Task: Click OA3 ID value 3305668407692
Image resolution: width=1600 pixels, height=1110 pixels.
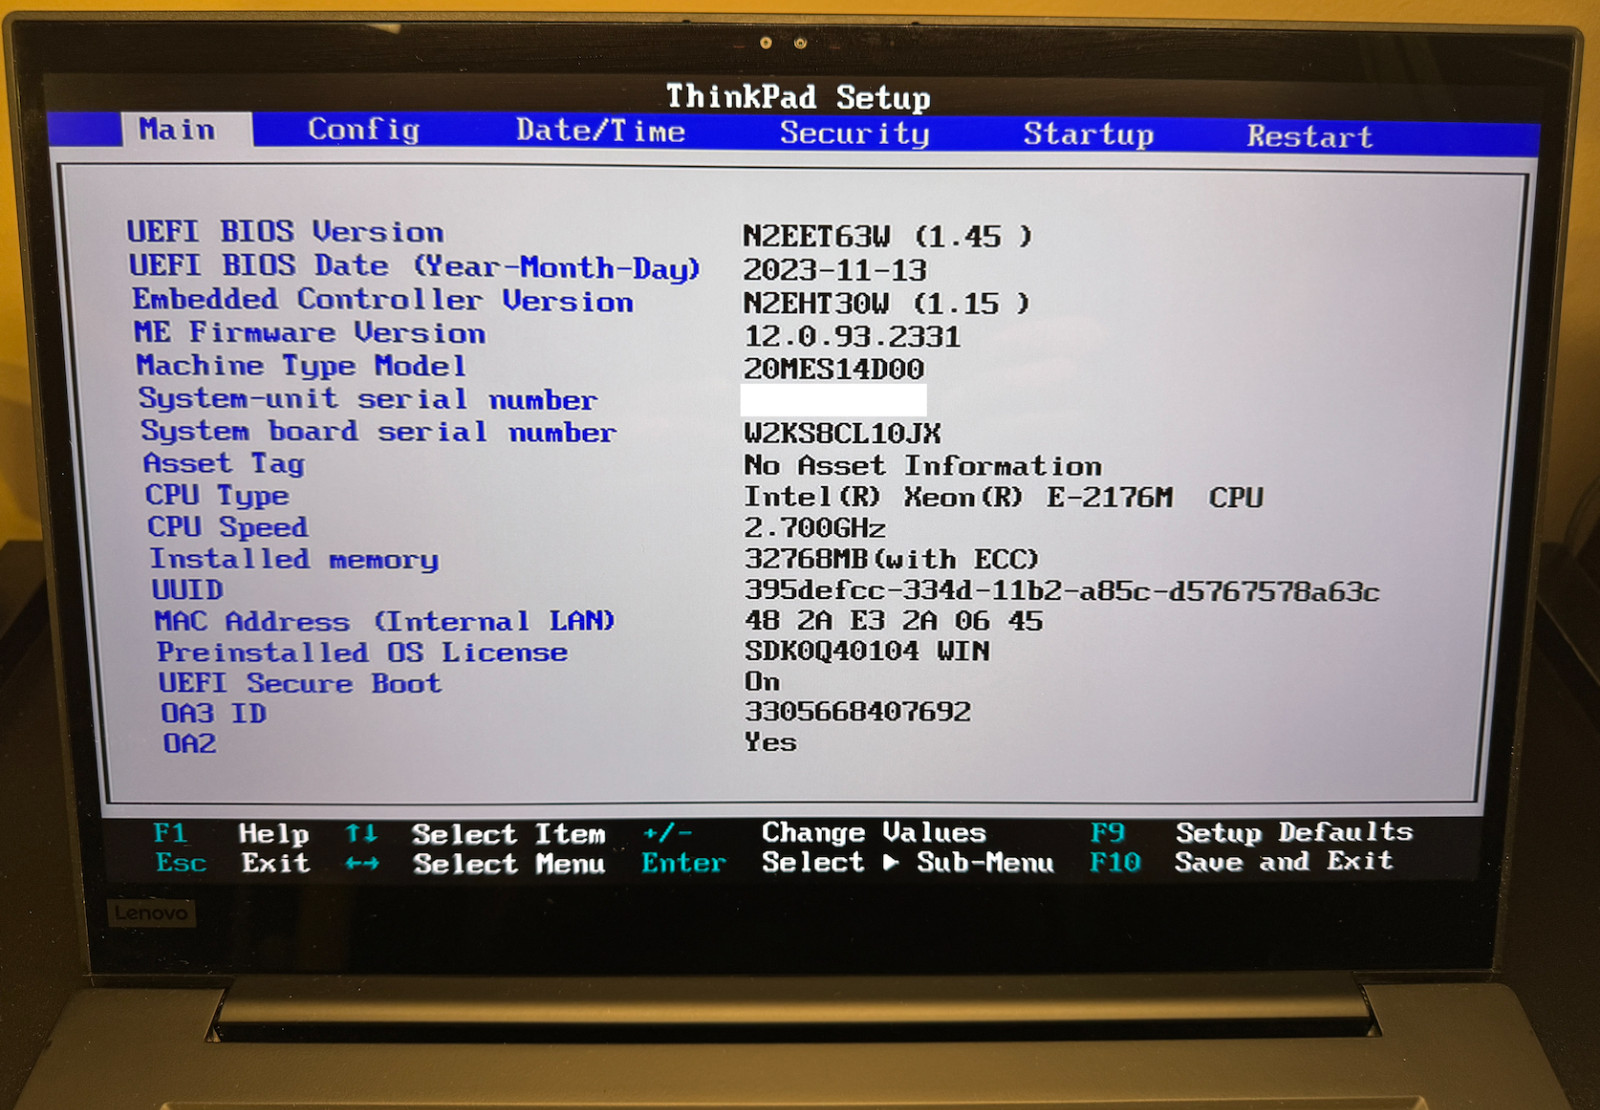Action: (858, 712)
